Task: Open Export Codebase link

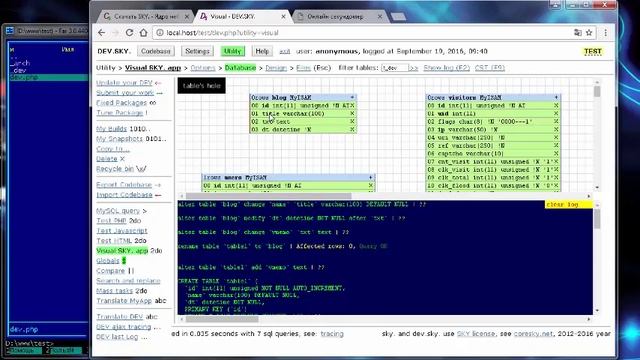Action: 124,185
